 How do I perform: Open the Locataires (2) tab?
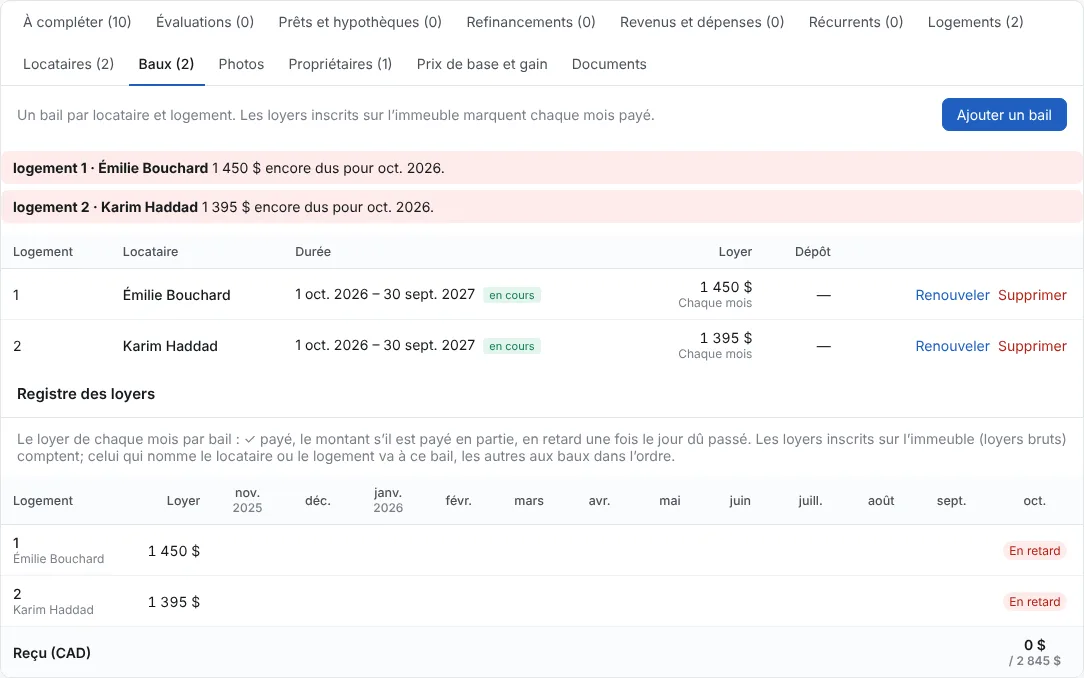click(68, 64)
